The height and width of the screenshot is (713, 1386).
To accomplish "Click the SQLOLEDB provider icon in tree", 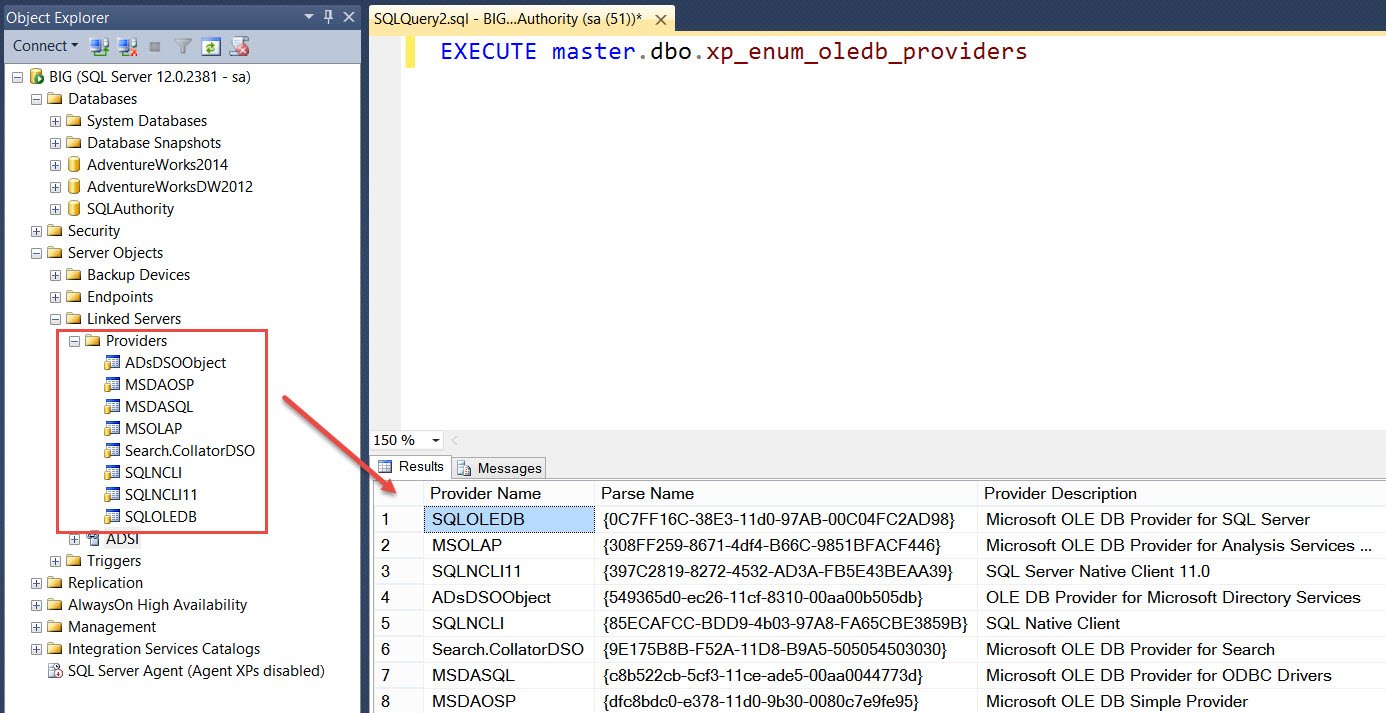I will pos(112,517).
